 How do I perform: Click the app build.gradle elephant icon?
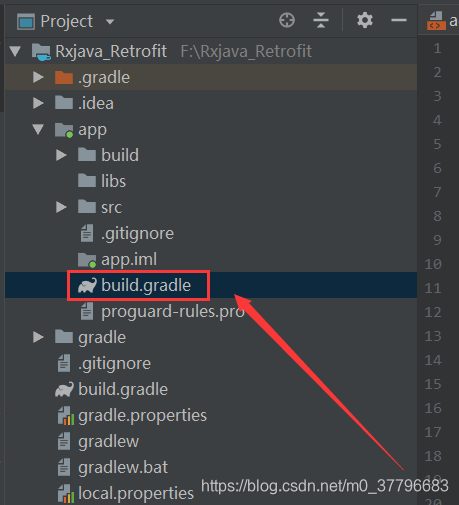click(x=87, y=286)
